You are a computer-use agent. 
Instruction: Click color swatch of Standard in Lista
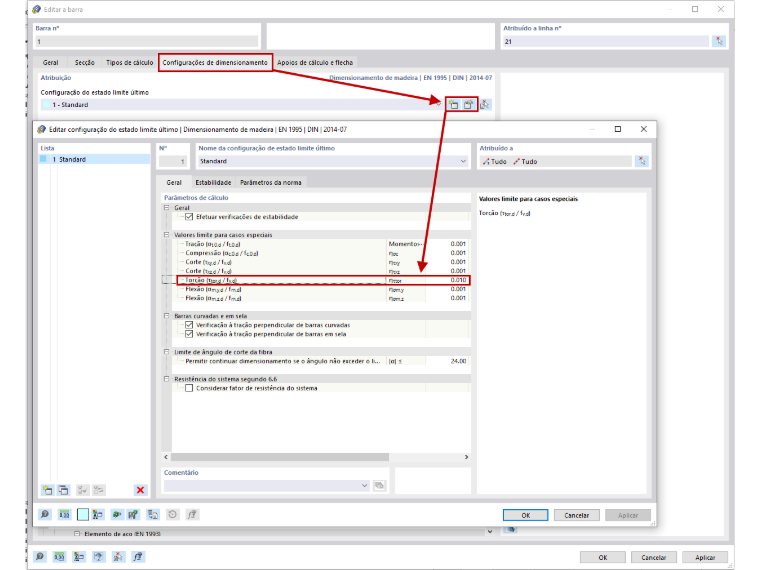point(44,159)
